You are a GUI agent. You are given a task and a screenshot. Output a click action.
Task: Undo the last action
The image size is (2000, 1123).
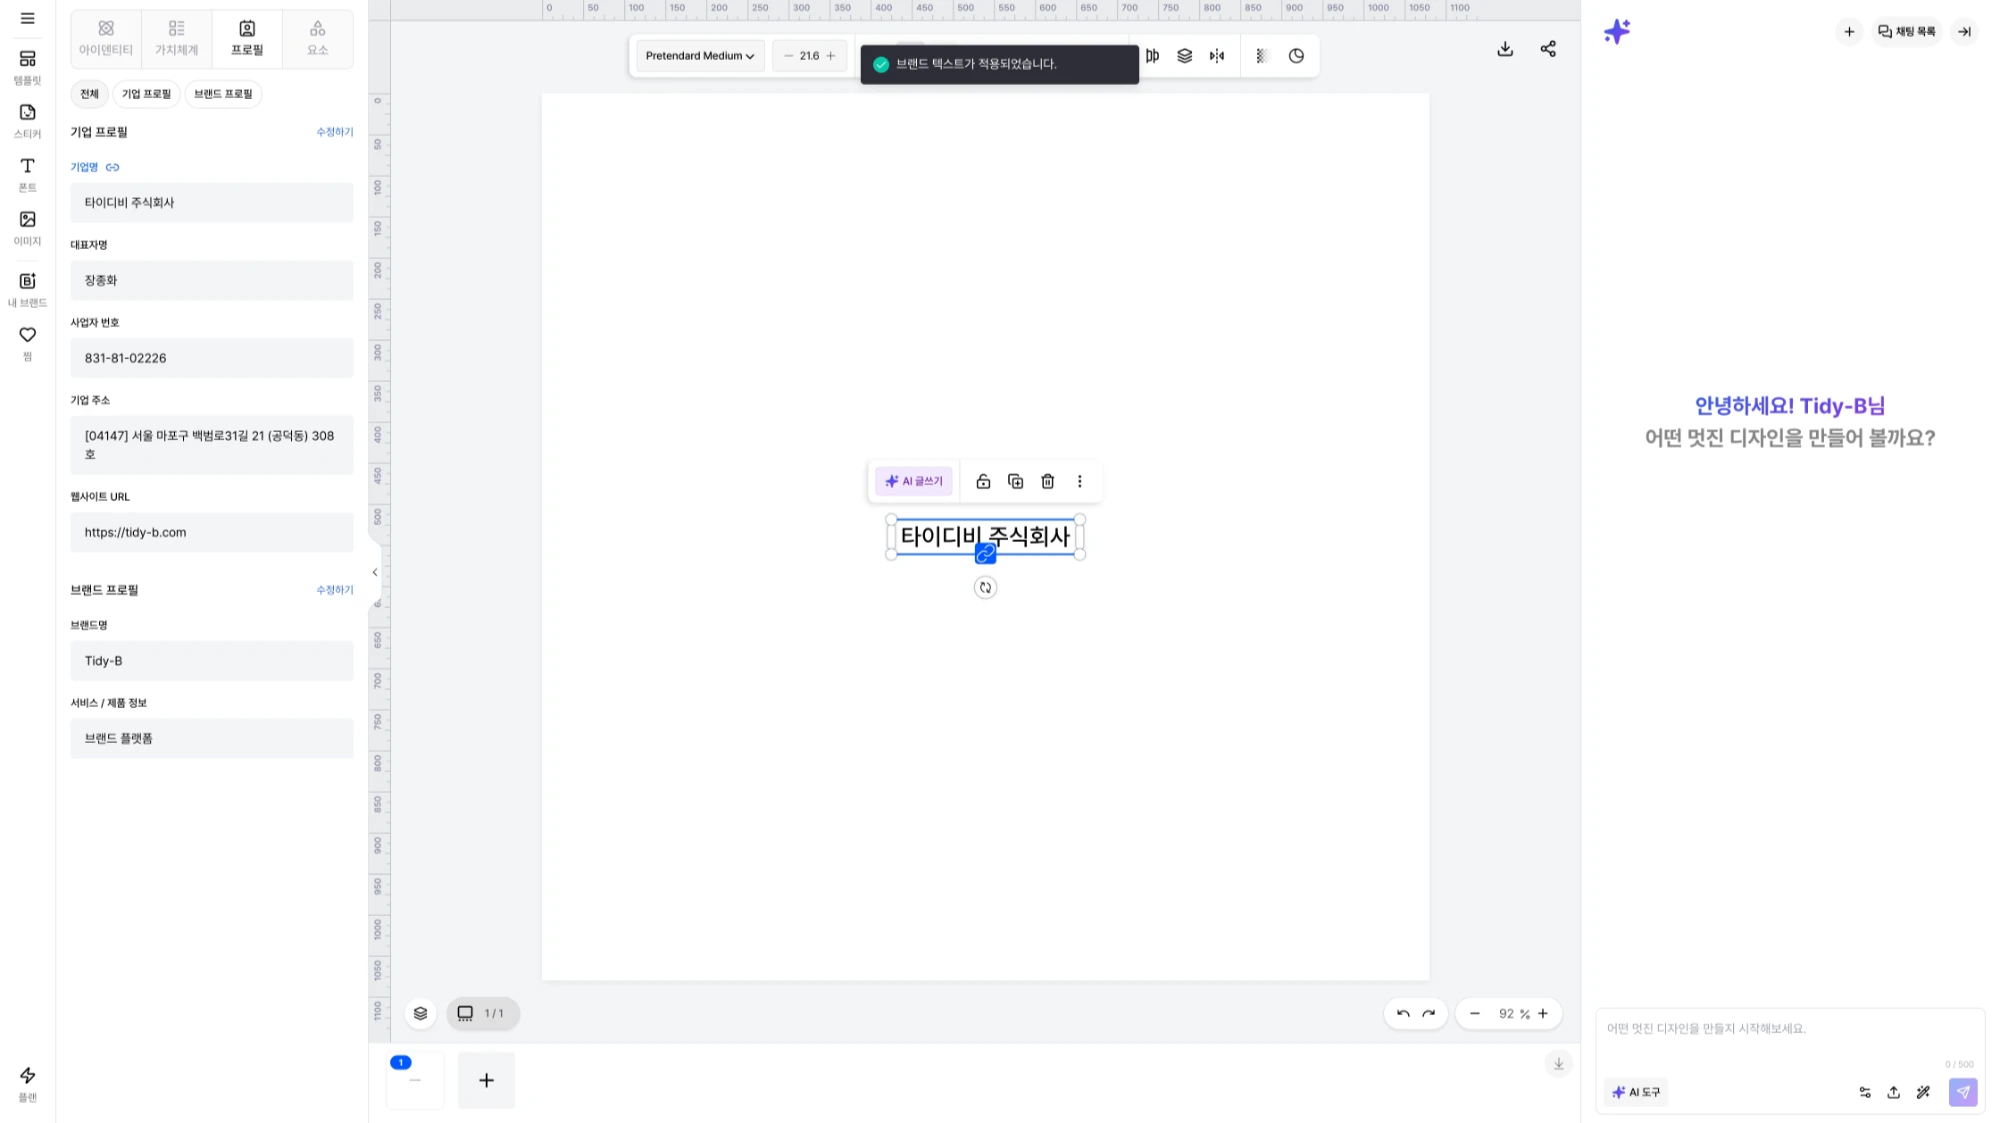click(1403, 1014)
